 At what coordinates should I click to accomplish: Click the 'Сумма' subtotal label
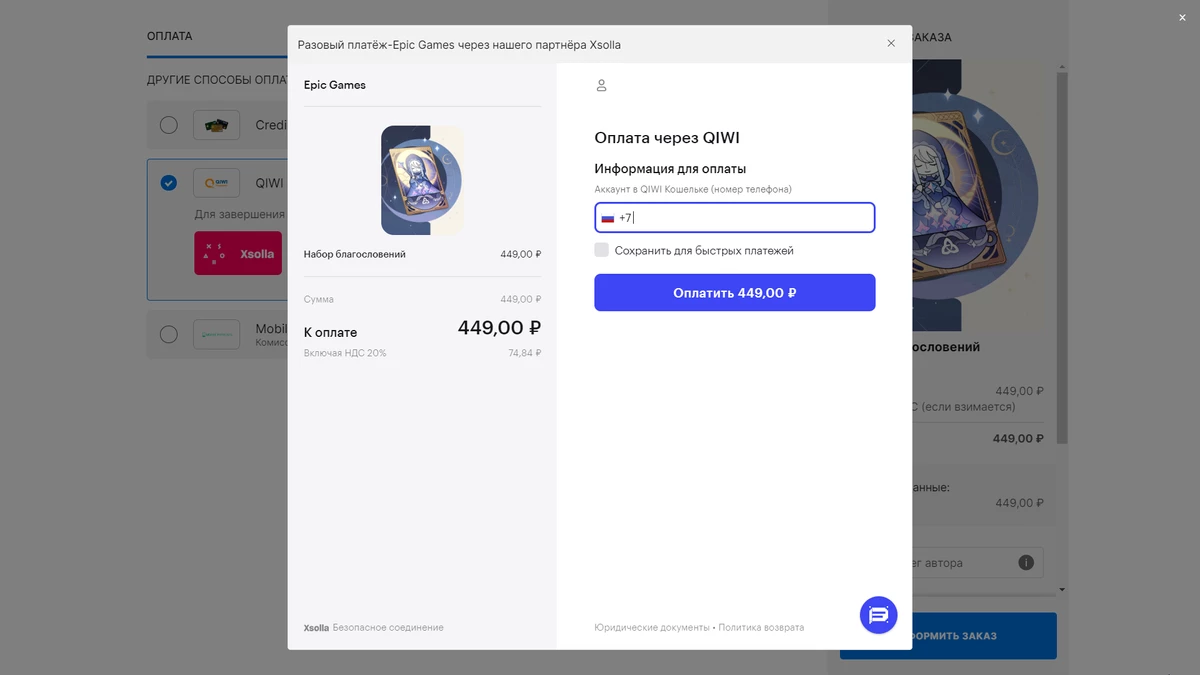pyautogui.click(x=319, y=299)
